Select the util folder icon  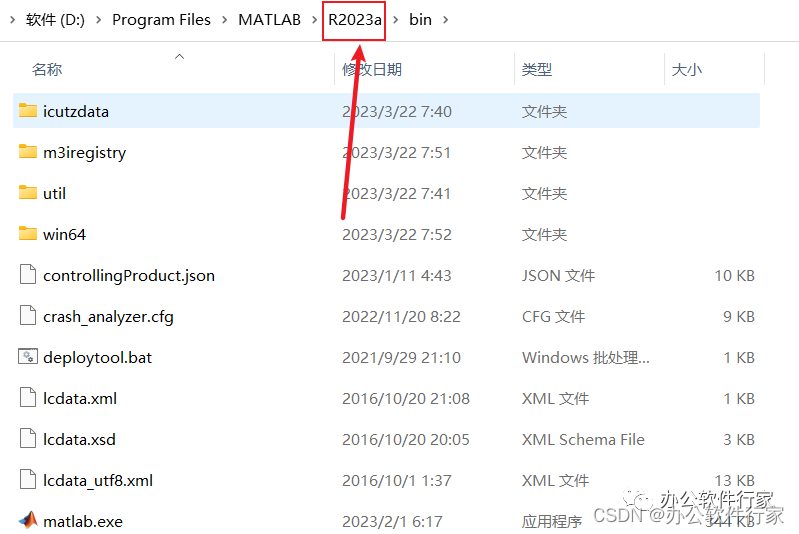coord(28,192)
